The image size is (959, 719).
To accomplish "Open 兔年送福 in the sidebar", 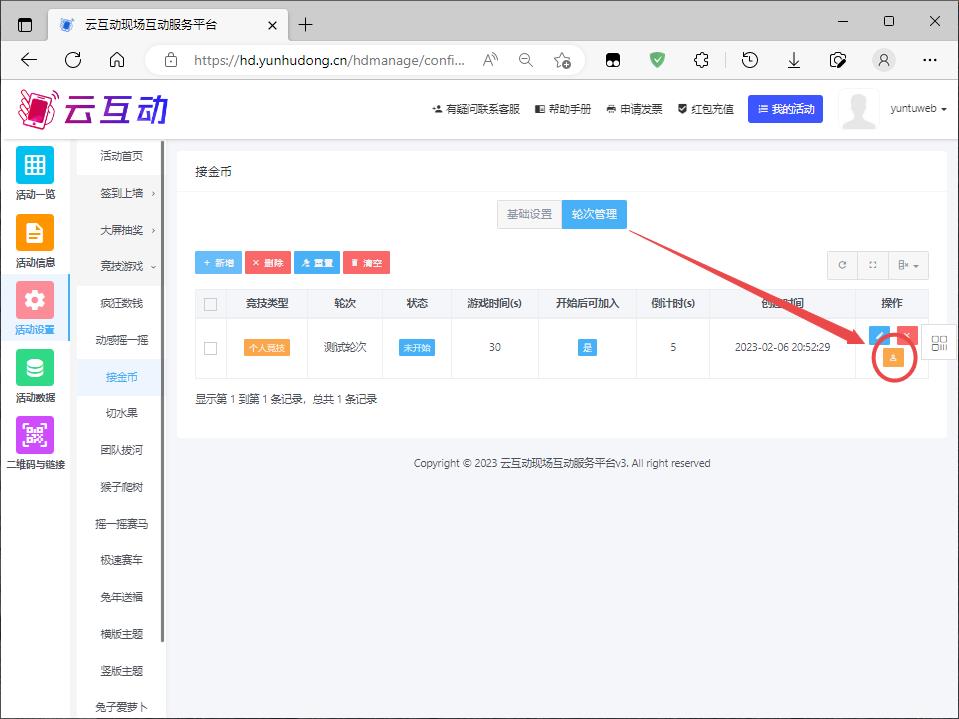I will (x=122, y=597).
